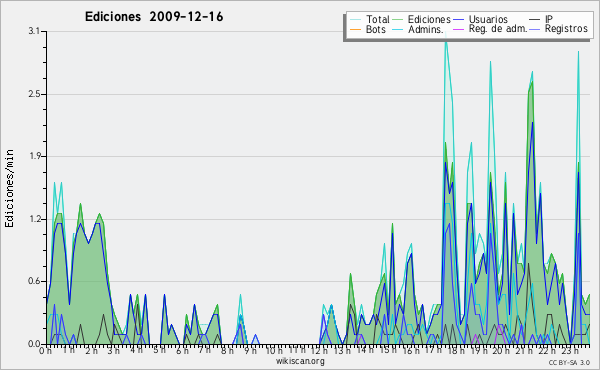Image resolution: width=600 pixels, height=370 pixels.
Task: Click the chart title Ediciones 2009-12-16
Action: click(154, 17)
